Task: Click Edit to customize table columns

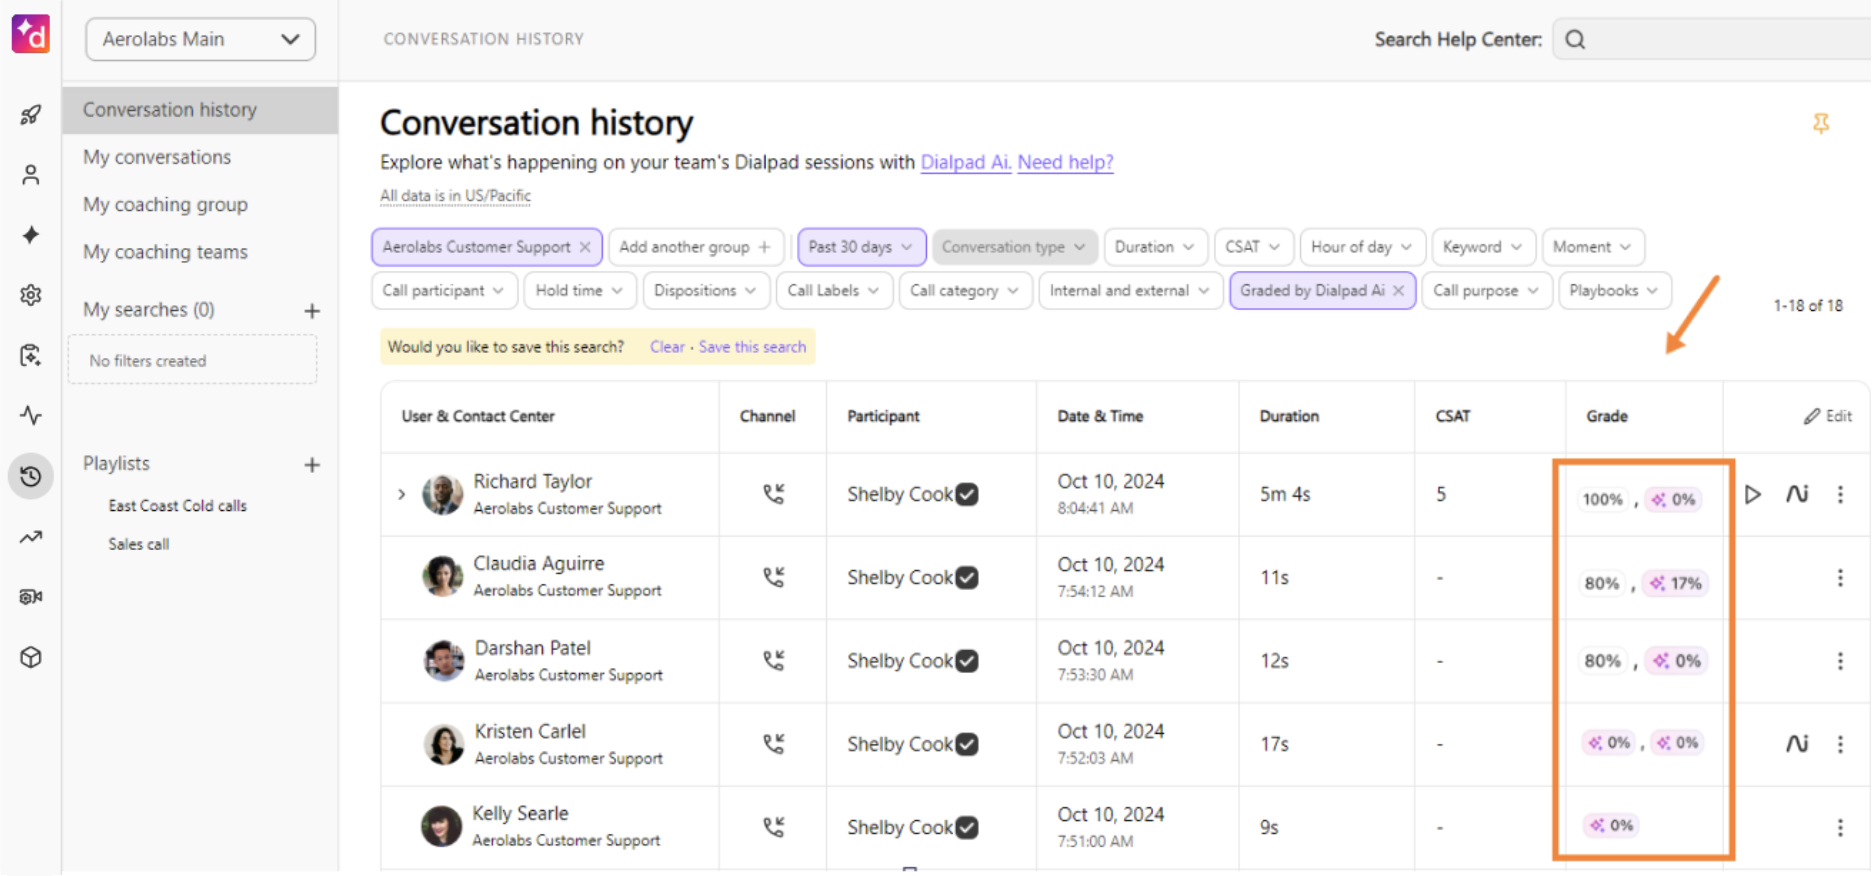Action: coord(1827,416)
